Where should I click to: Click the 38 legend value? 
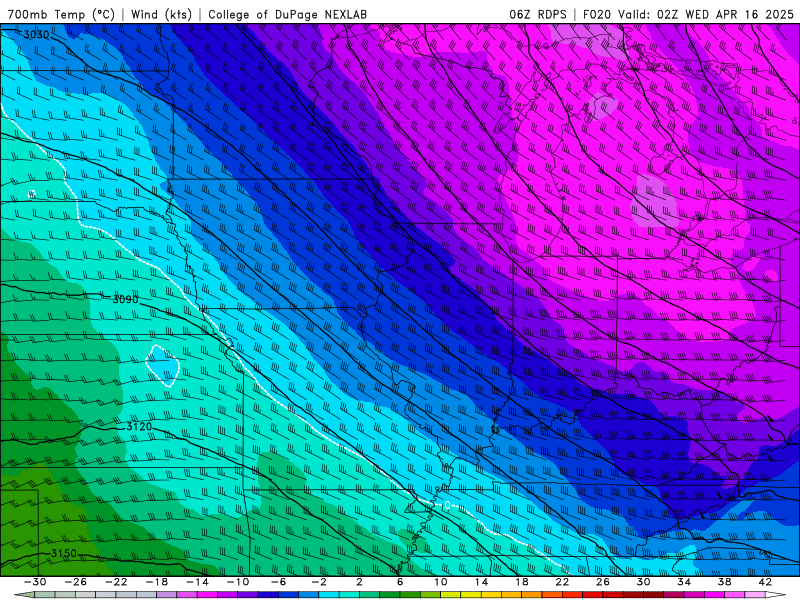[x=724, y=582]
